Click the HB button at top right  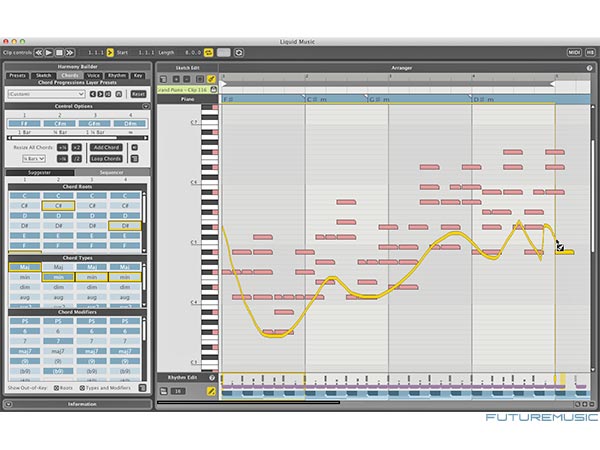coord(590,53)
